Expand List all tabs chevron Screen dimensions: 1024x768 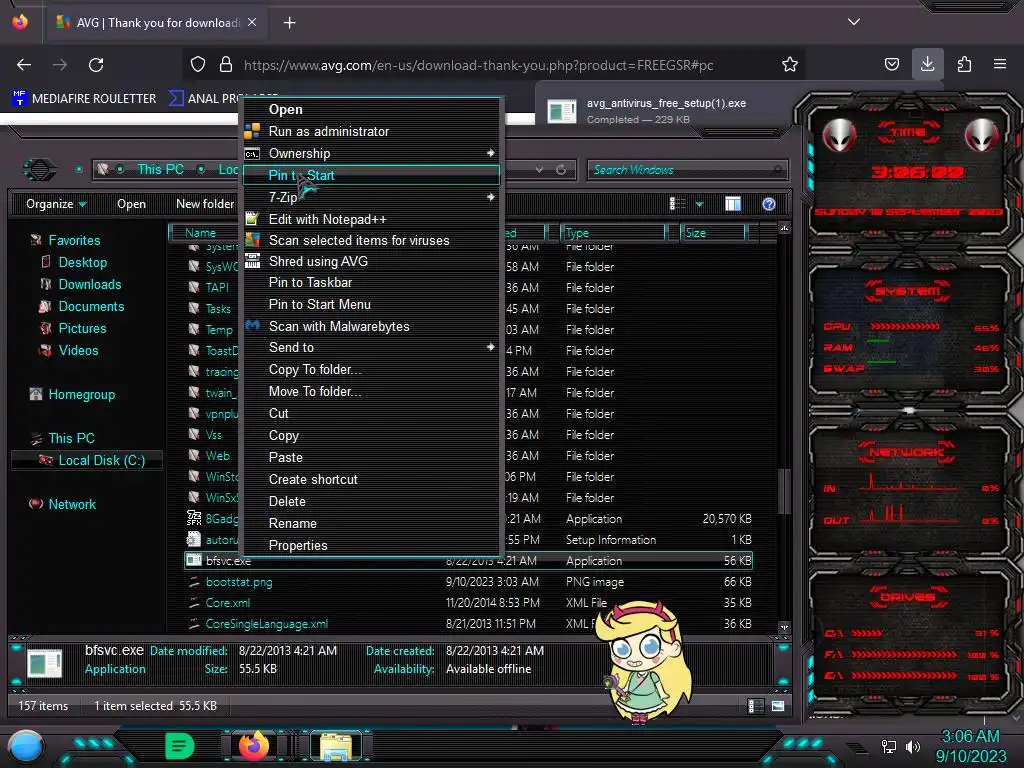click(x=854, y=22)
